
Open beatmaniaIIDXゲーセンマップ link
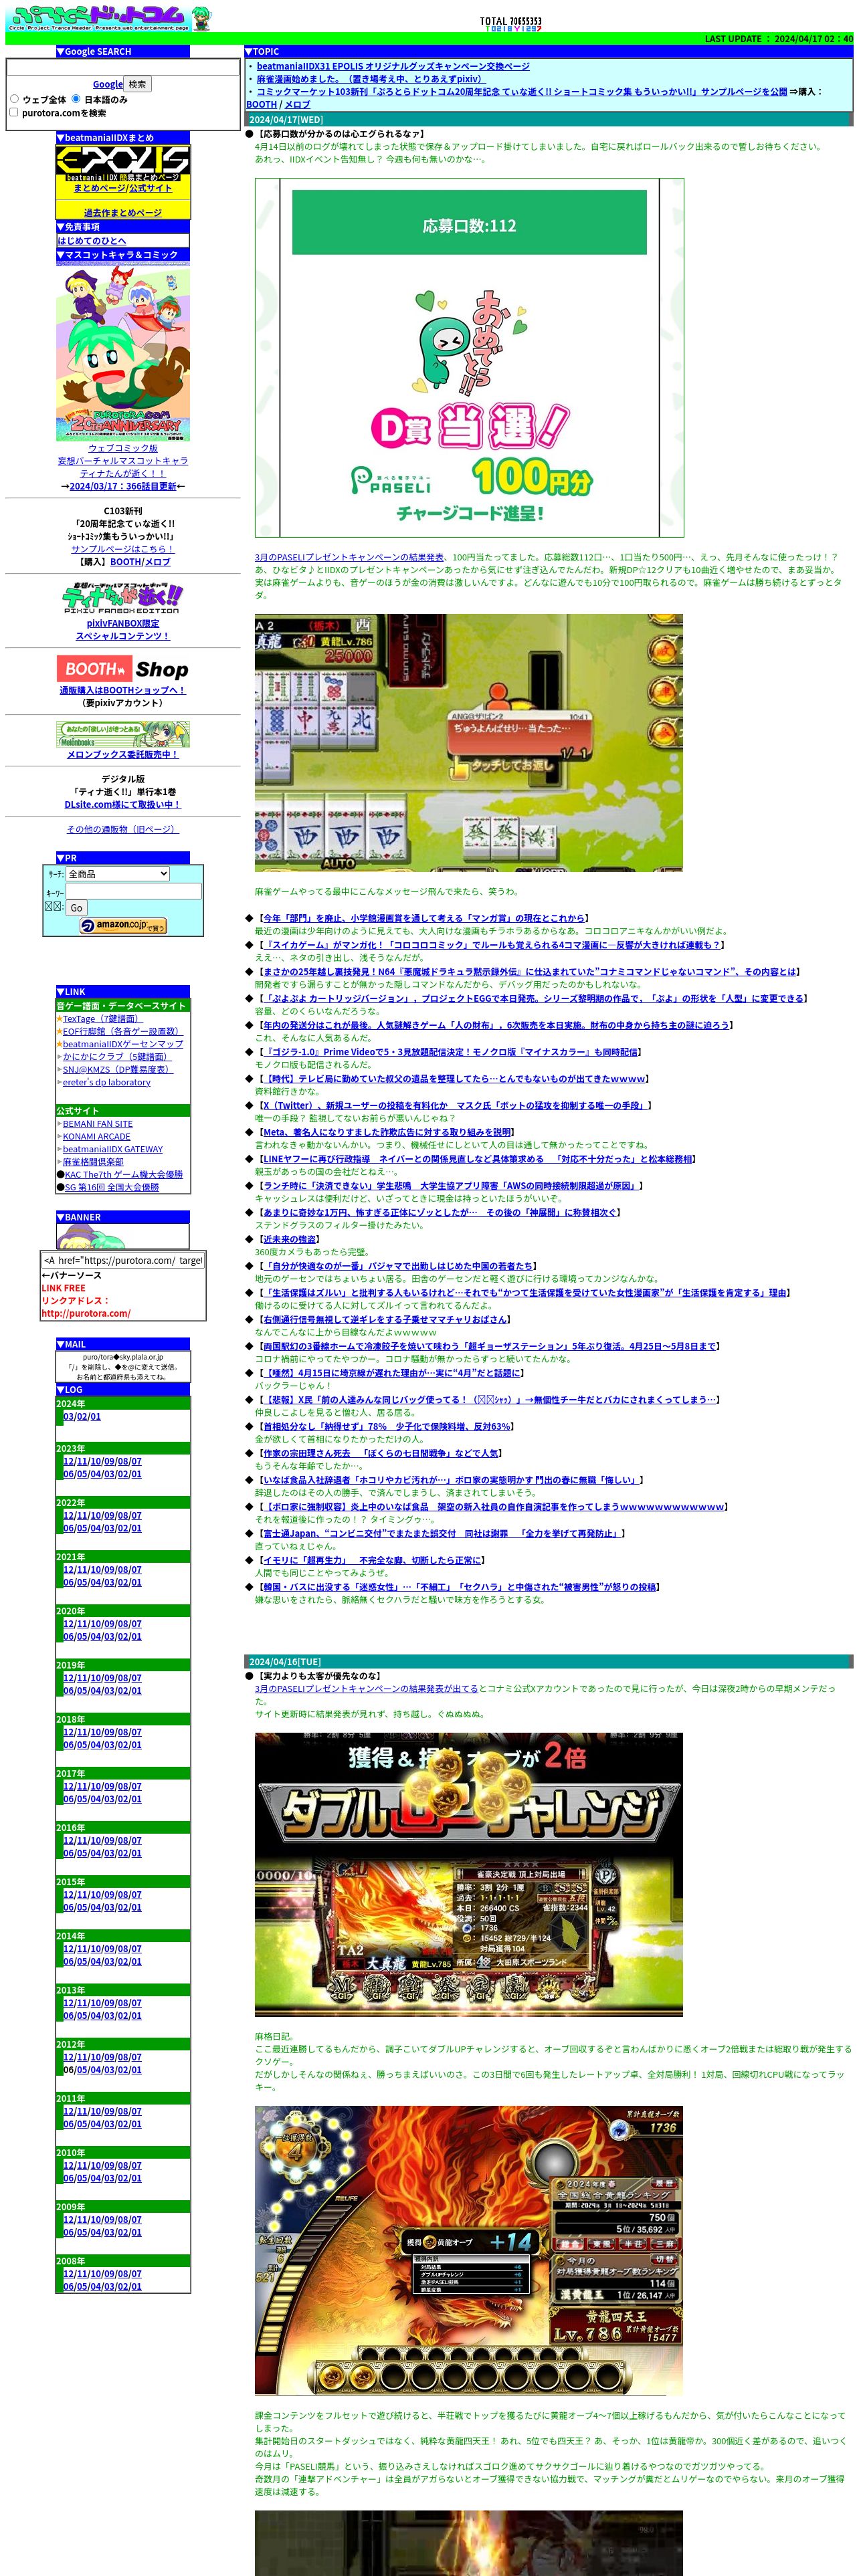(x=123, y=1044)
